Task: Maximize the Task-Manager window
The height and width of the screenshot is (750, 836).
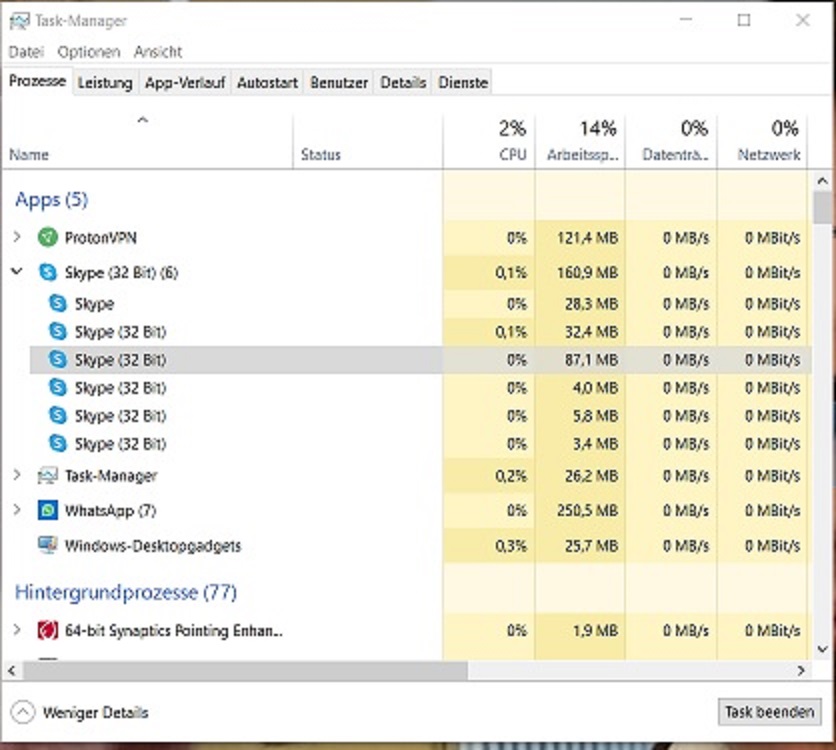Action: 744,20
